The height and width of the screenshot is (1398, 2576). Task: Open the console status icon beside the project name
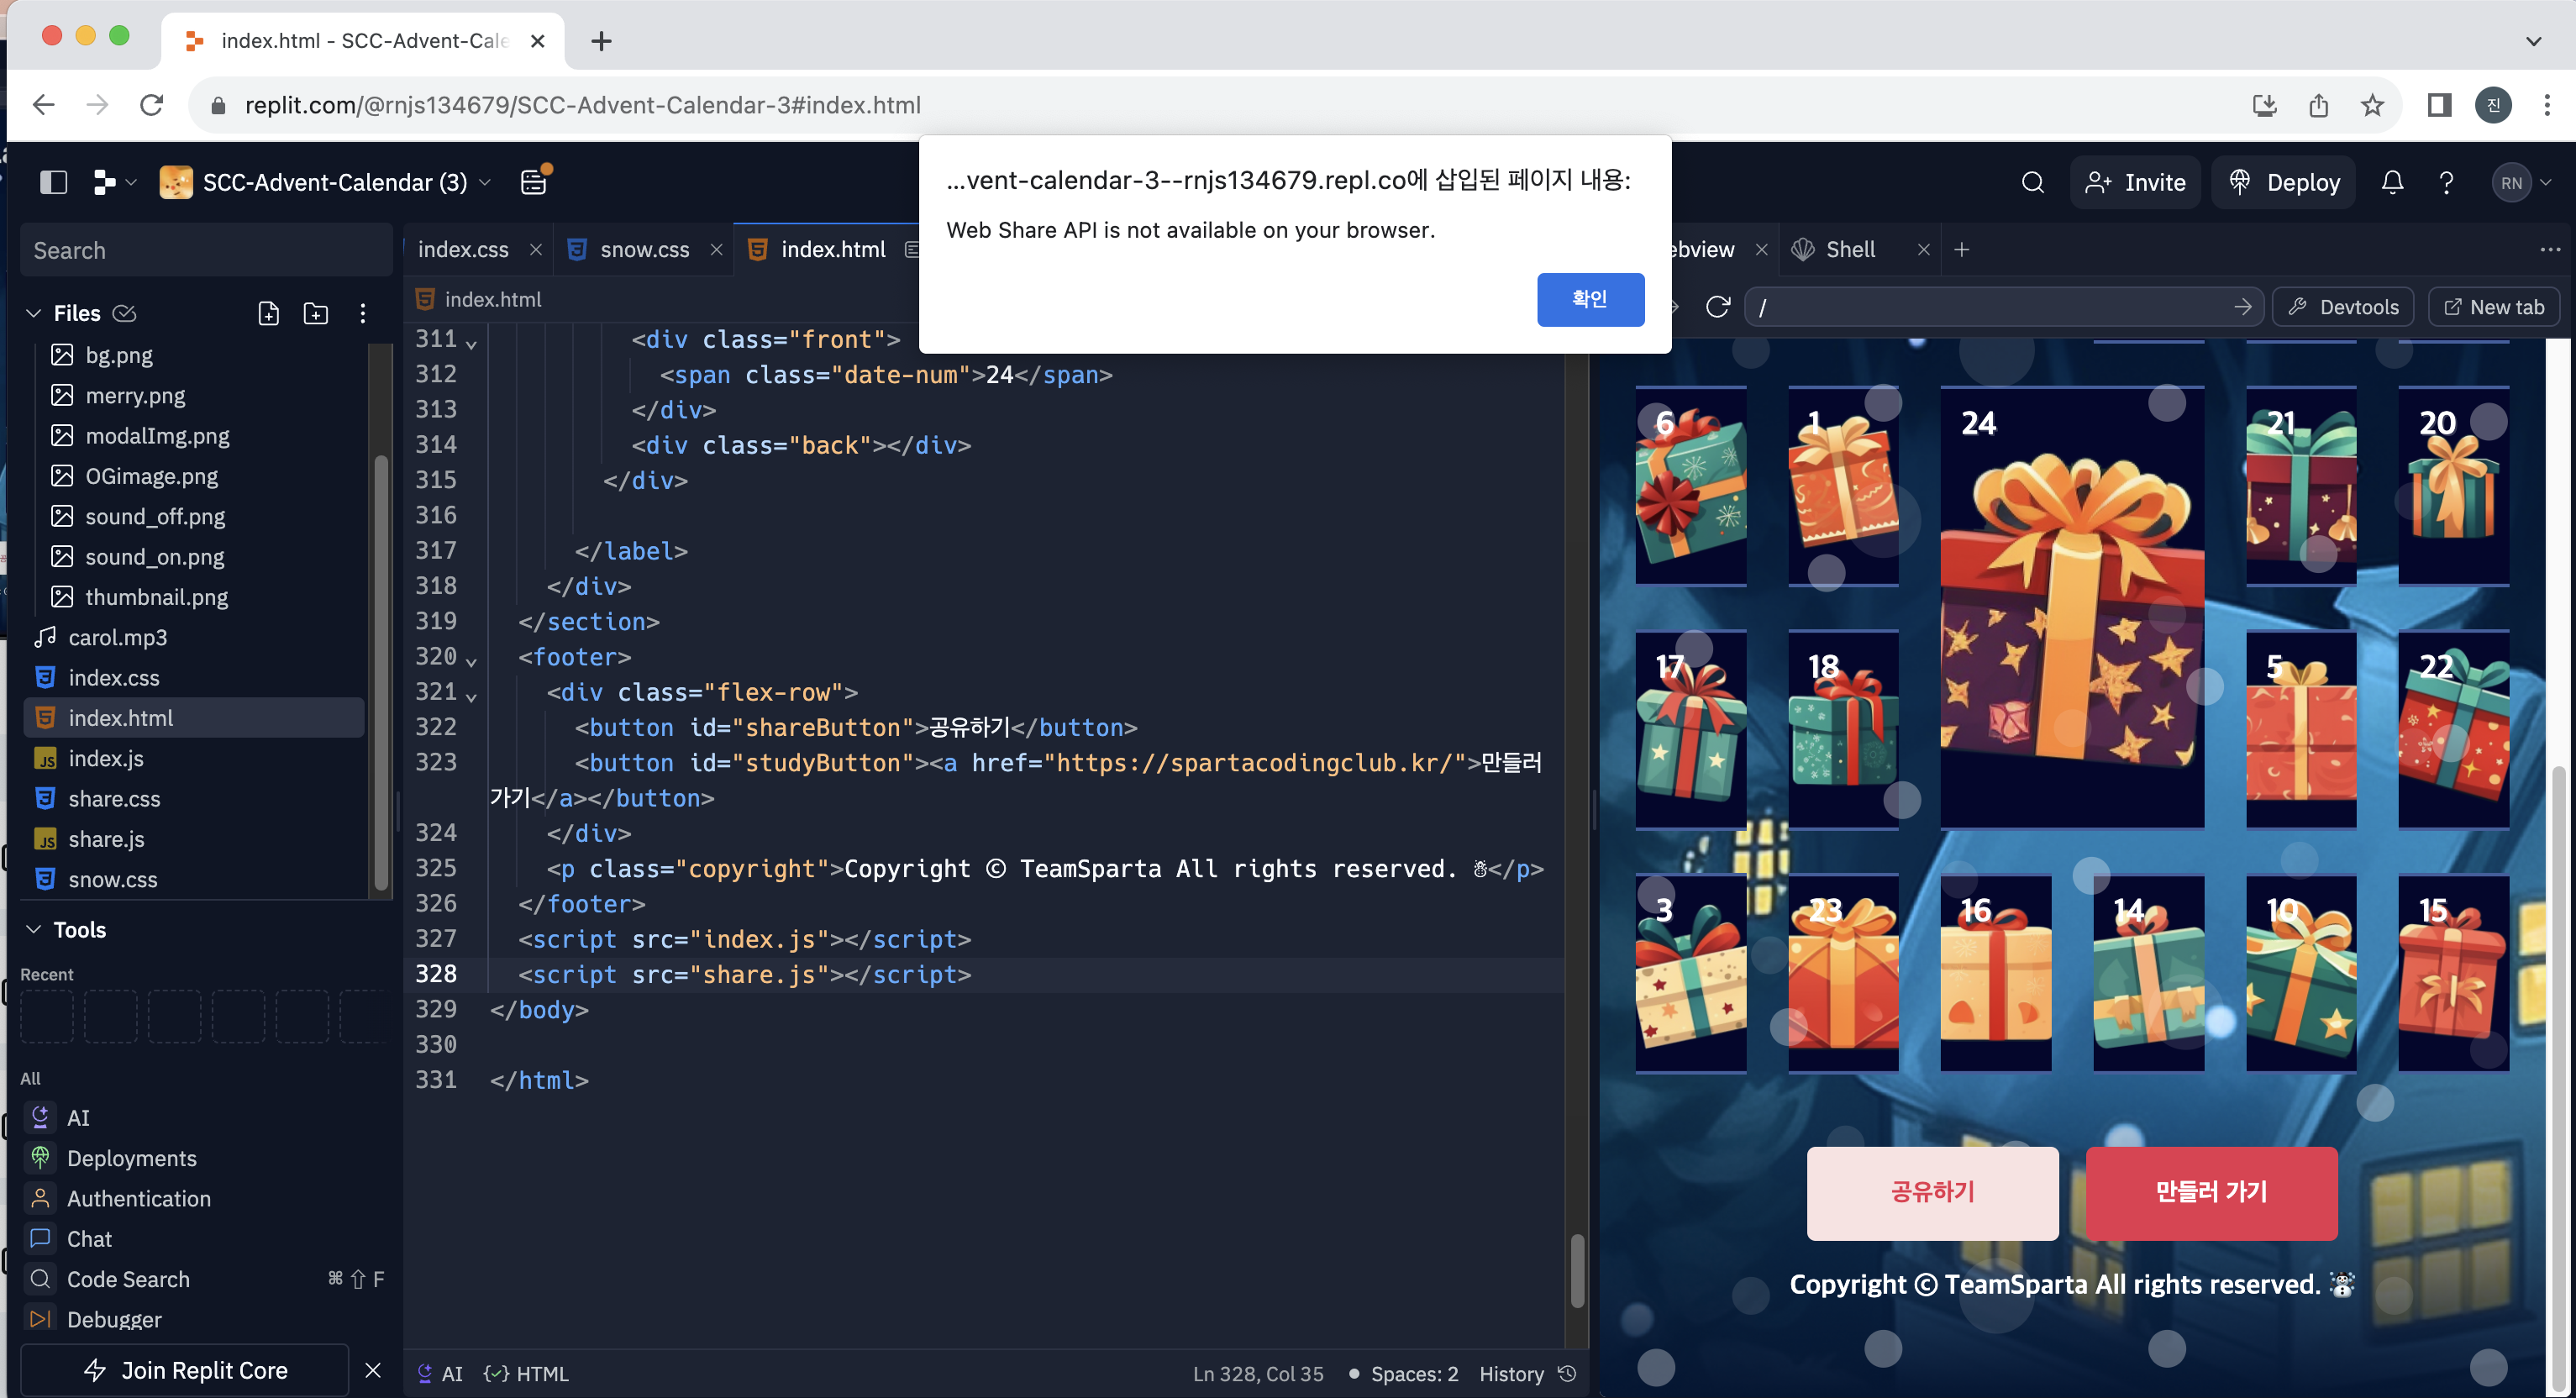click(535, 181)
